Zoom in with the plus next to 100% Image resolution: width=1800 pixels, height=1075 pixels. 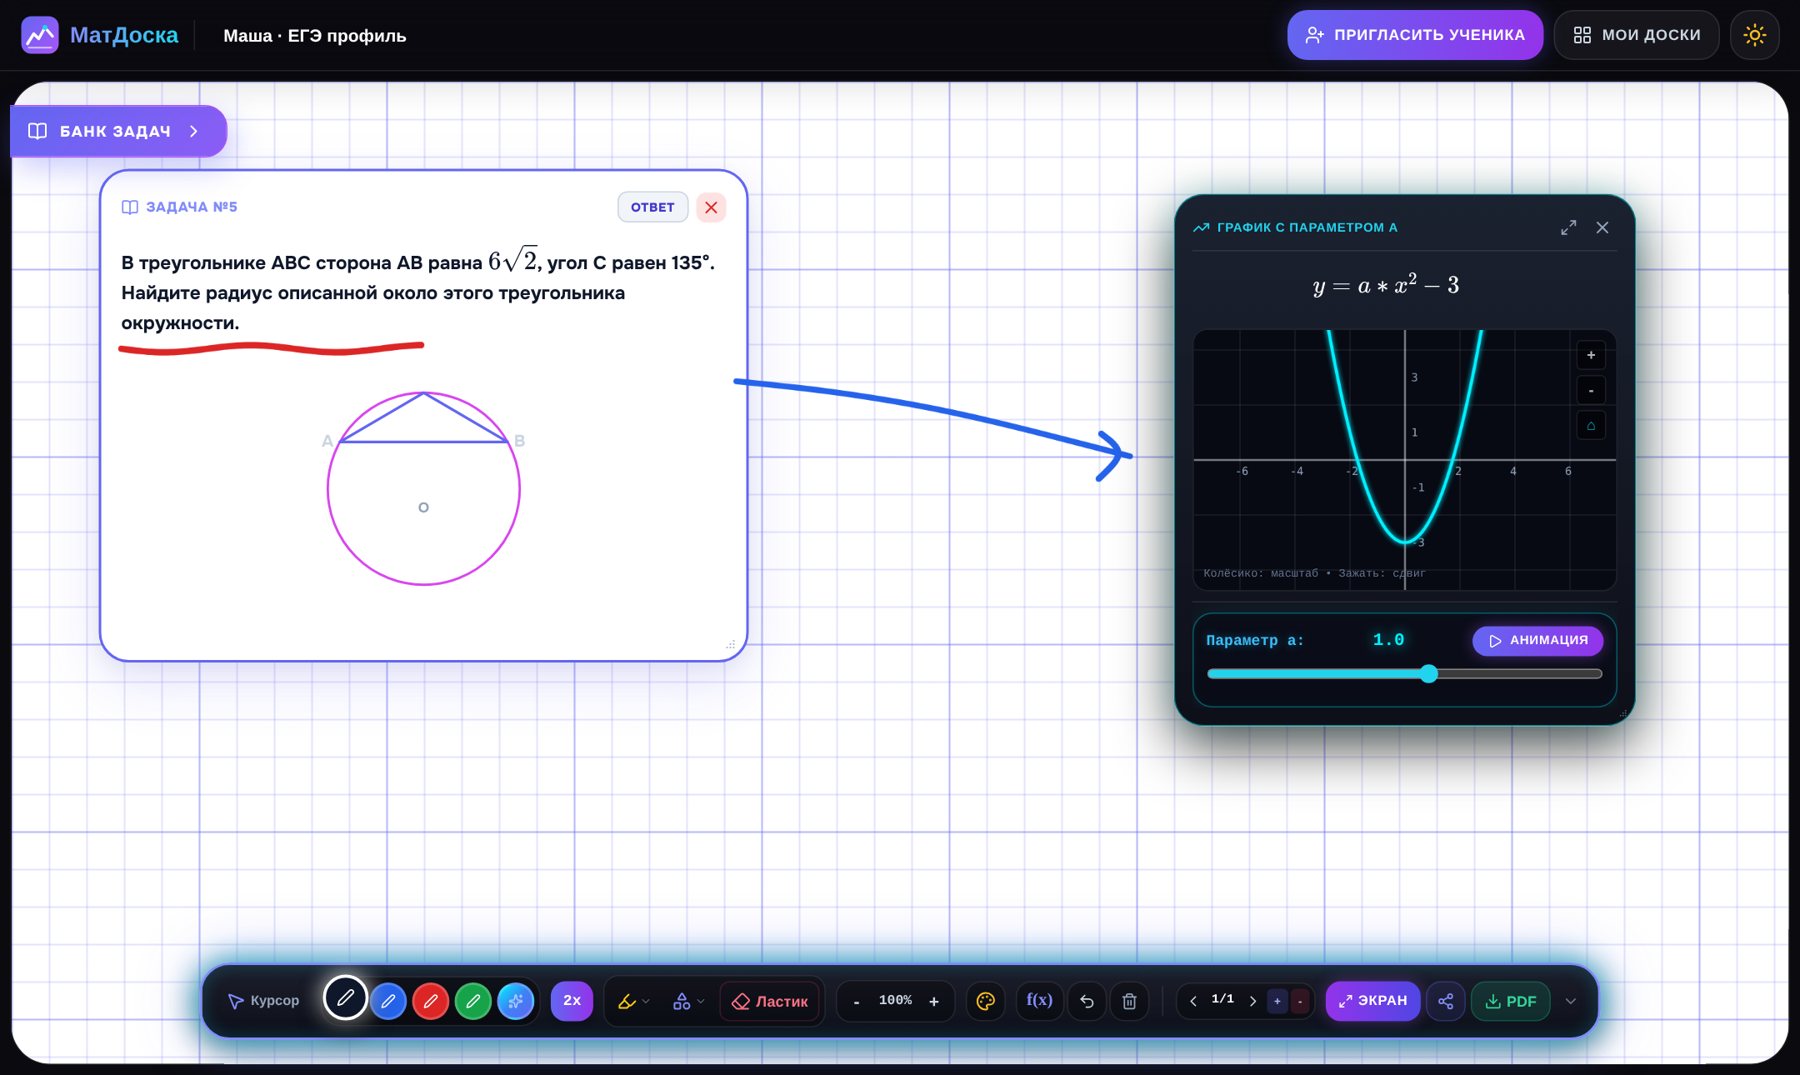coord(934,1001)
